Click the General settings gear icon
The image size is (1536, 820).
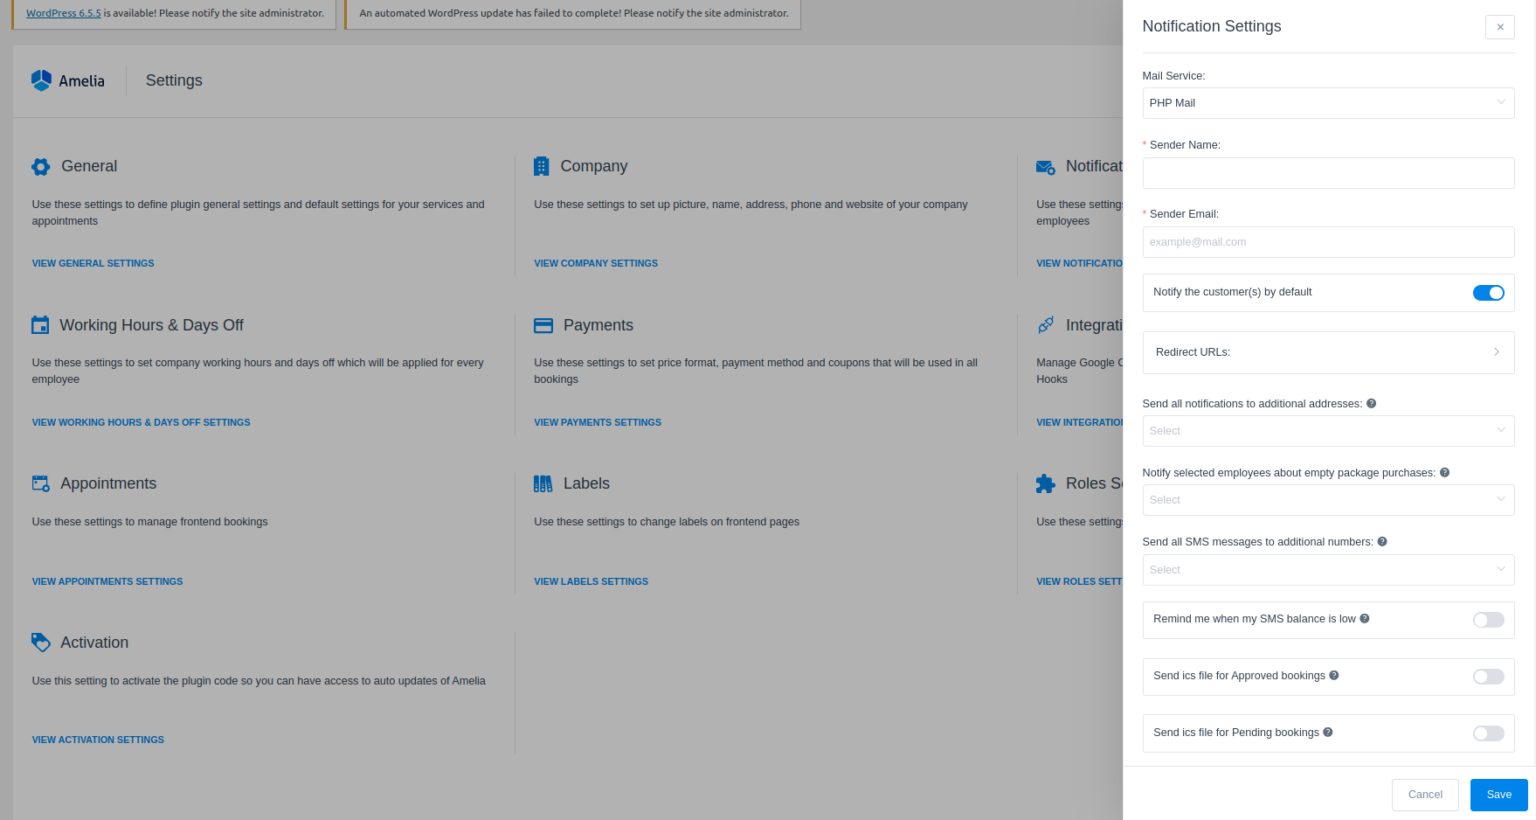tap(40, 166)
